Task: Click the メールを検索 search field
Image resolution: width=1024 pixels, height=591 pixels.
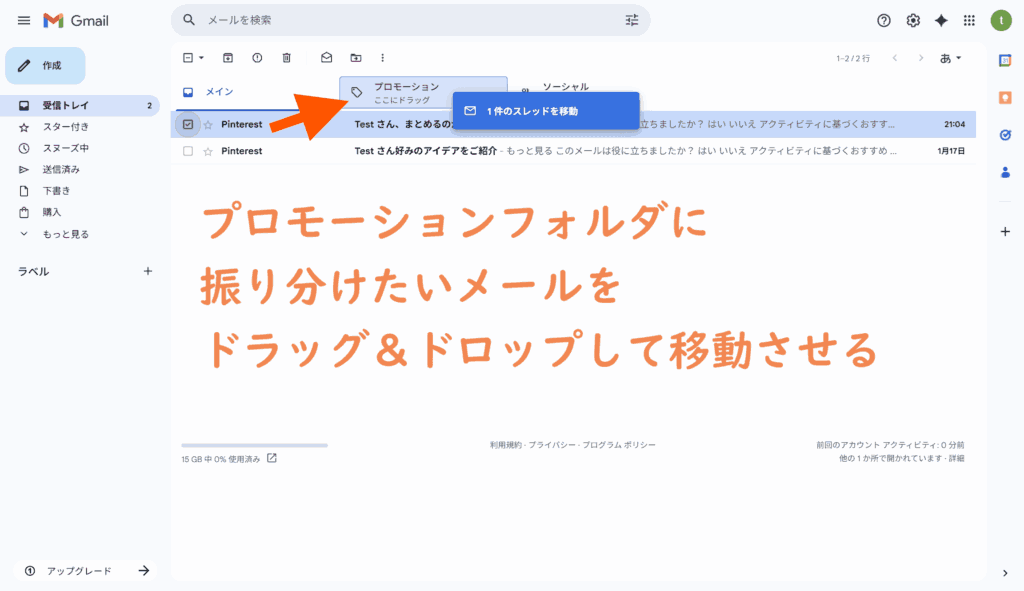Action: pyautogui.click(x=400, y=20)
